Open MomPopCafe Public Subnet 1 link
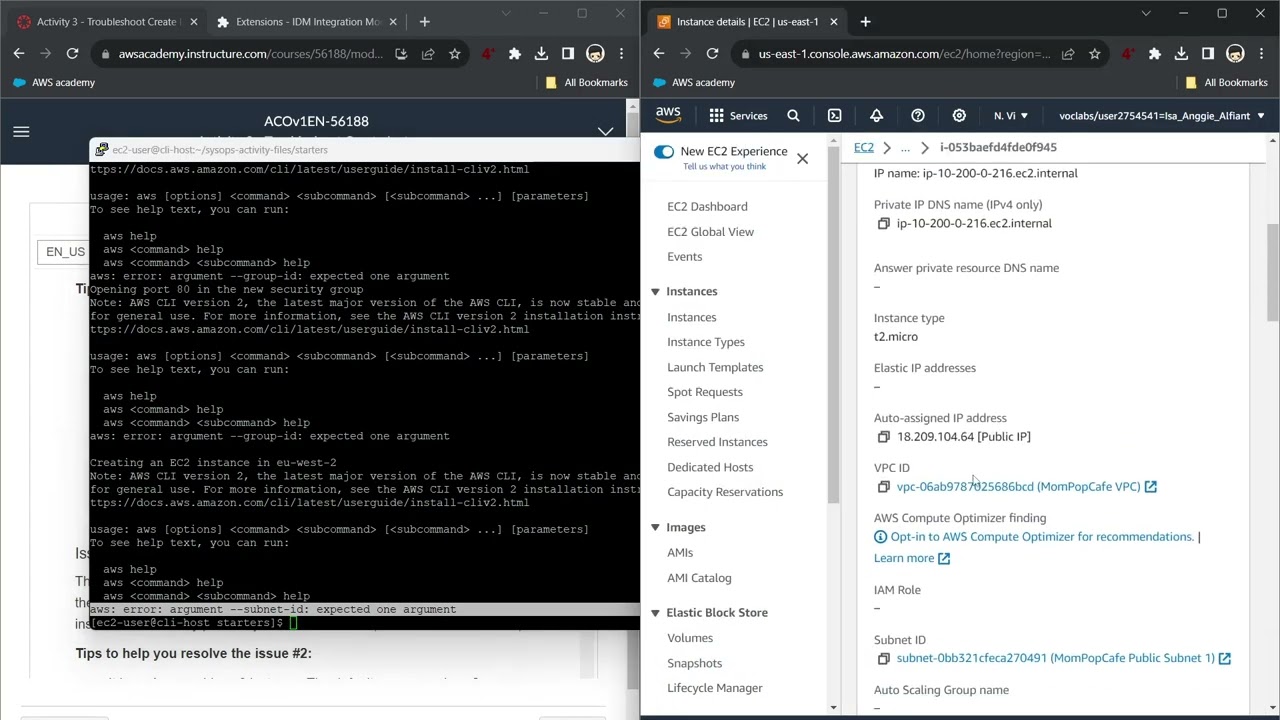The width and height of the screenshot is (1280, 720). pos(1055,658)
